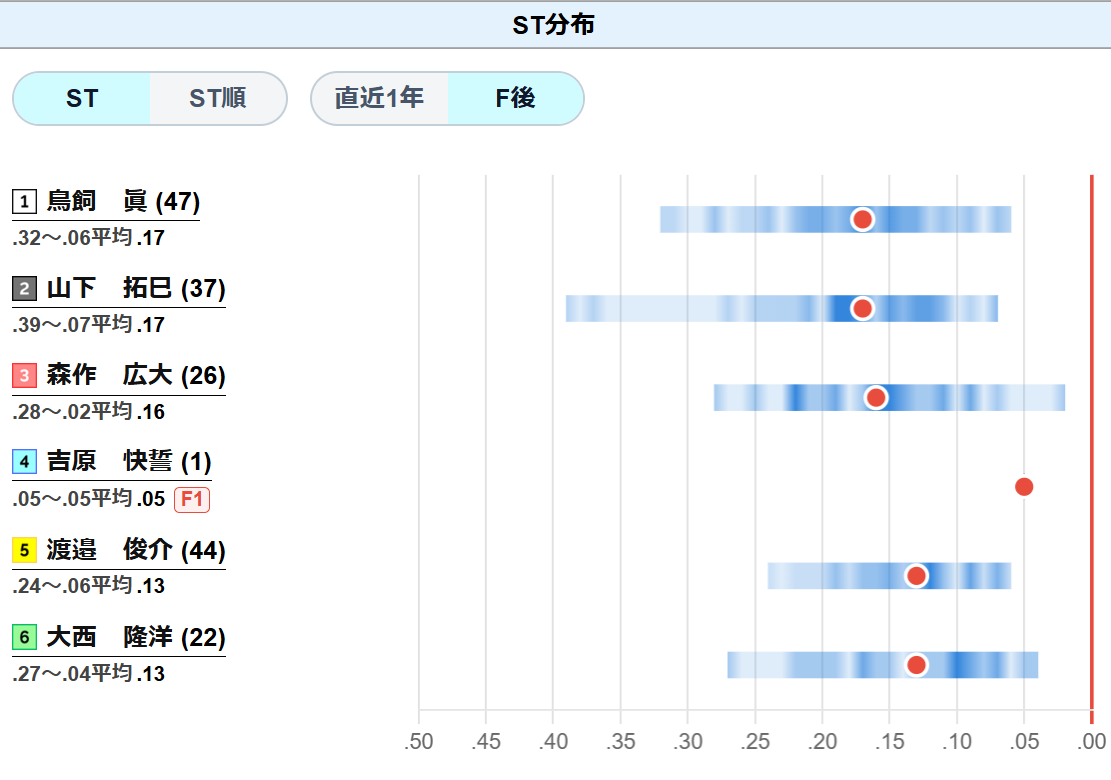Click the green lane 6 number badge

coord(24,637)
